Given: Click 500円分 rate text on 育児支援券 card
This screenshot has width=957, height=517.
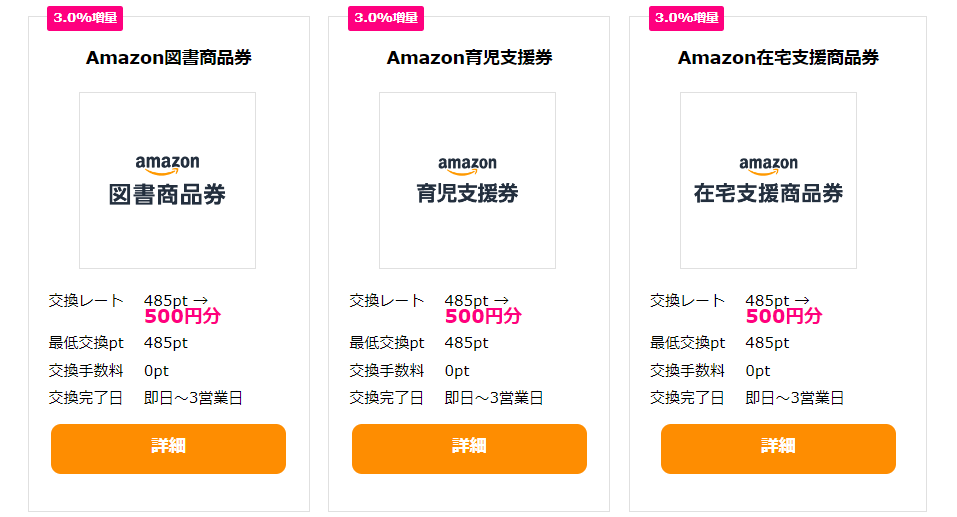Looking at the screenshot, I should click(x=483, y=316).
